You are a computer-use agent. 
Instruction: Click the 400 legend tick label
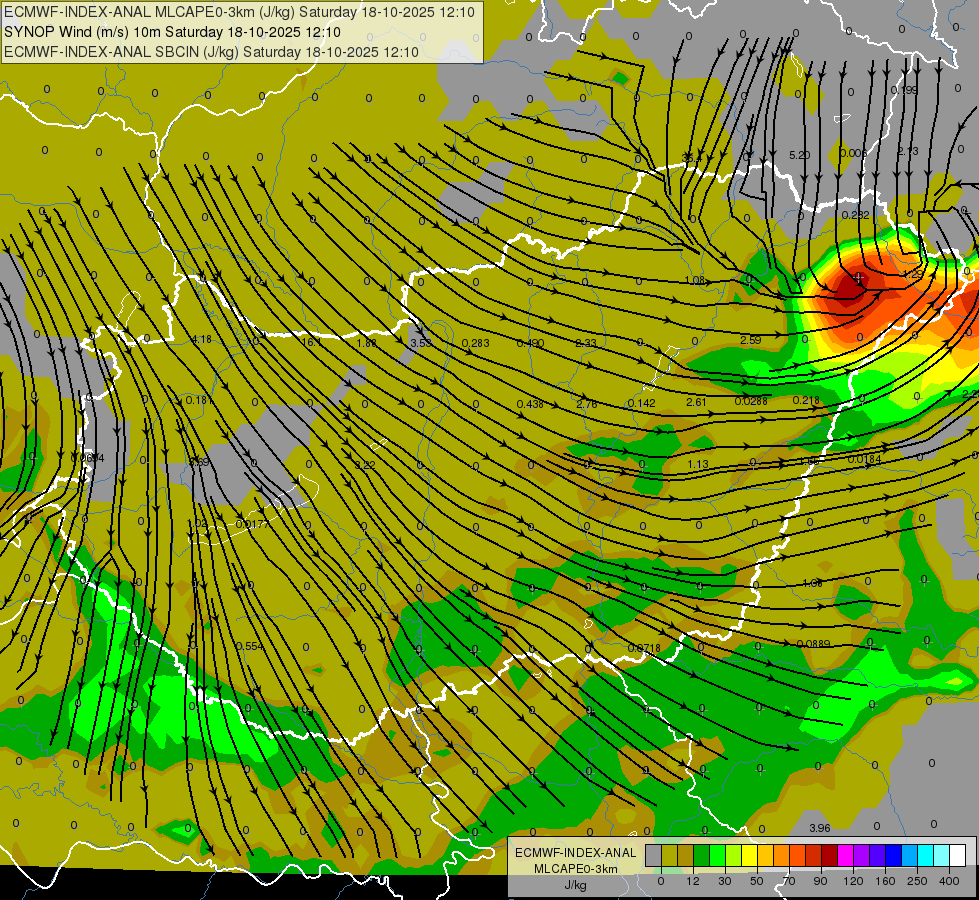[x=949, y=881]
